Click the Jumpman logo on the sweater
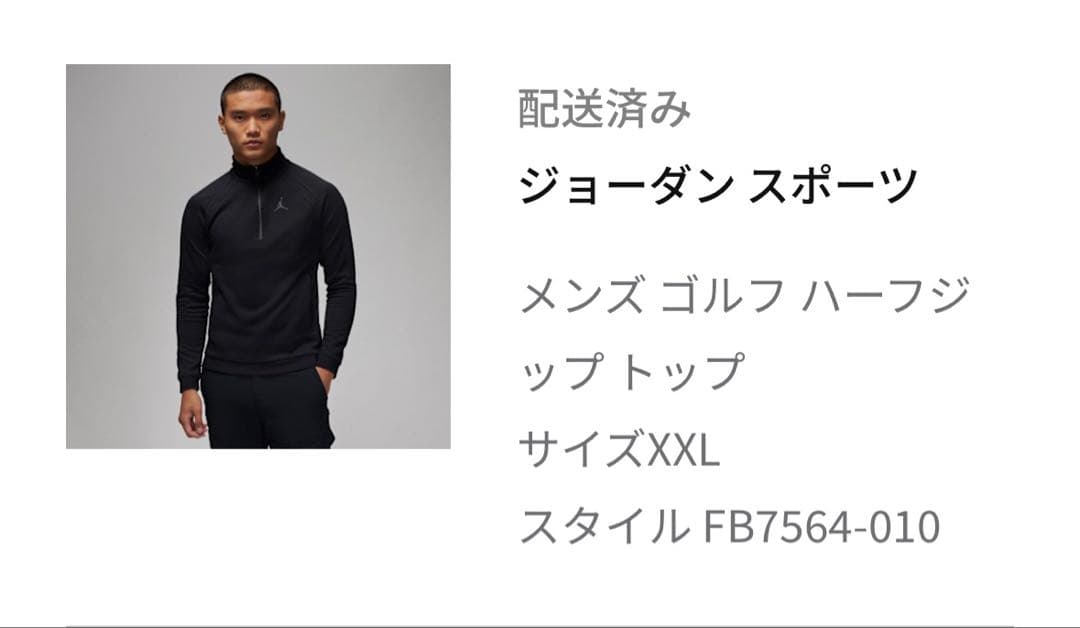Image resolution: width=1080 pixels, height=628 pixels. click(278, 205)
